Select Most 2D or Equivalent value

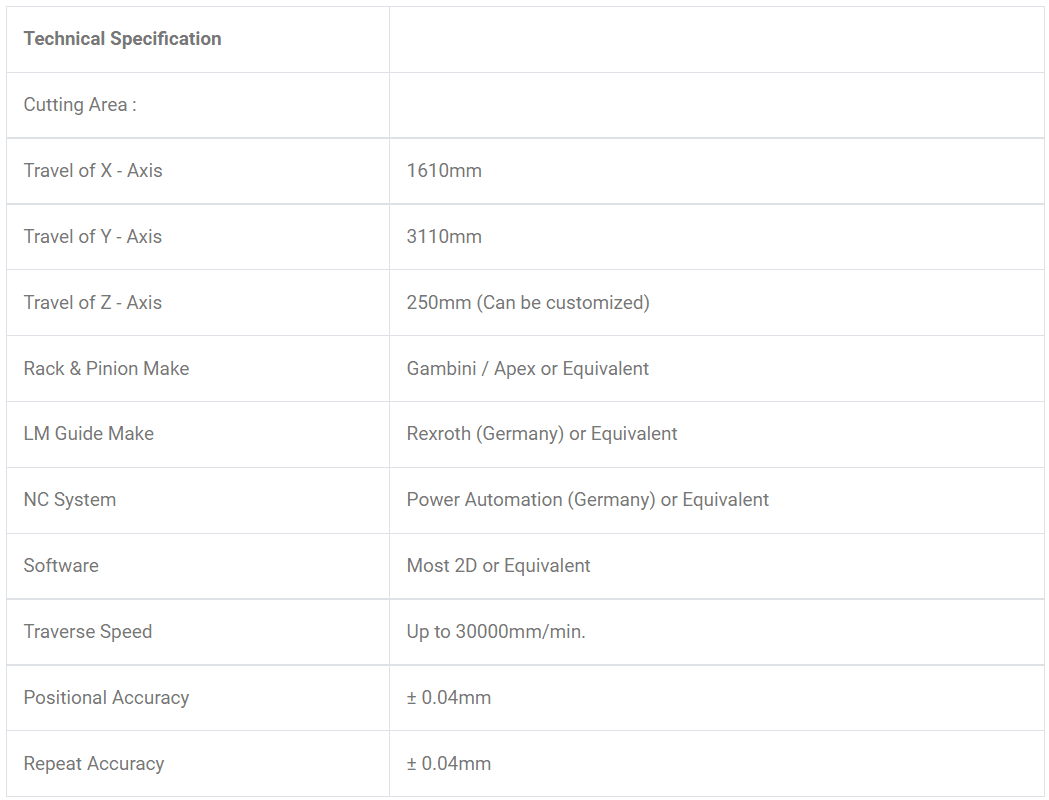(498, 566)
